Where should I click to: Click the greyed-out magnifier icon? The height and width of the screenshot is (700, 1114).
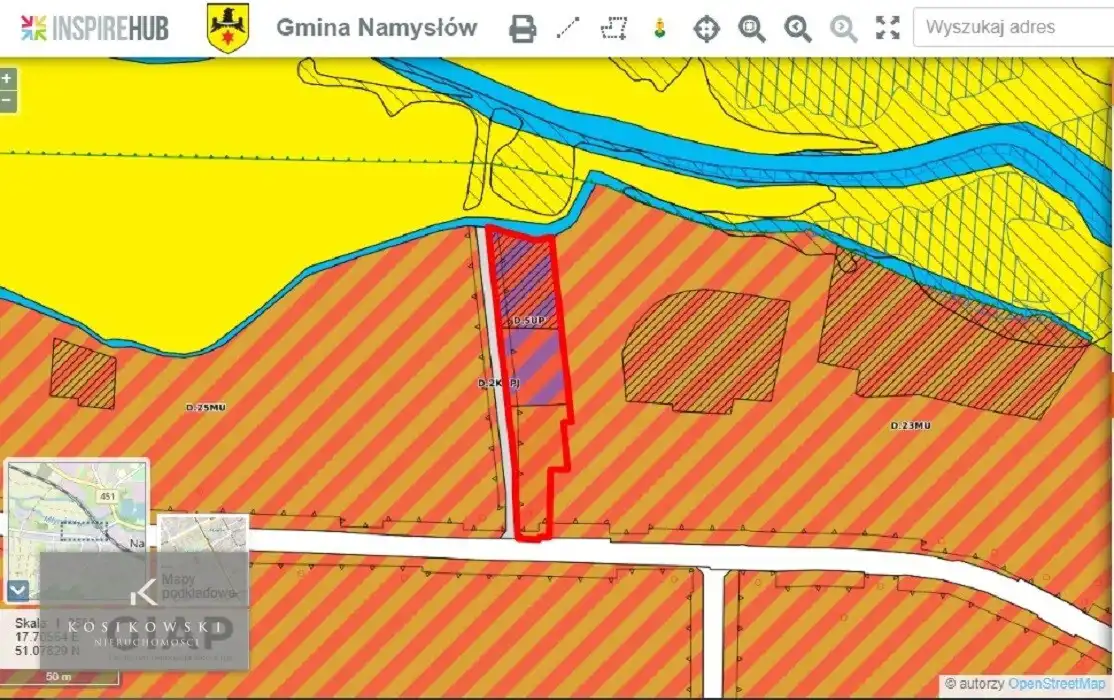843,28
